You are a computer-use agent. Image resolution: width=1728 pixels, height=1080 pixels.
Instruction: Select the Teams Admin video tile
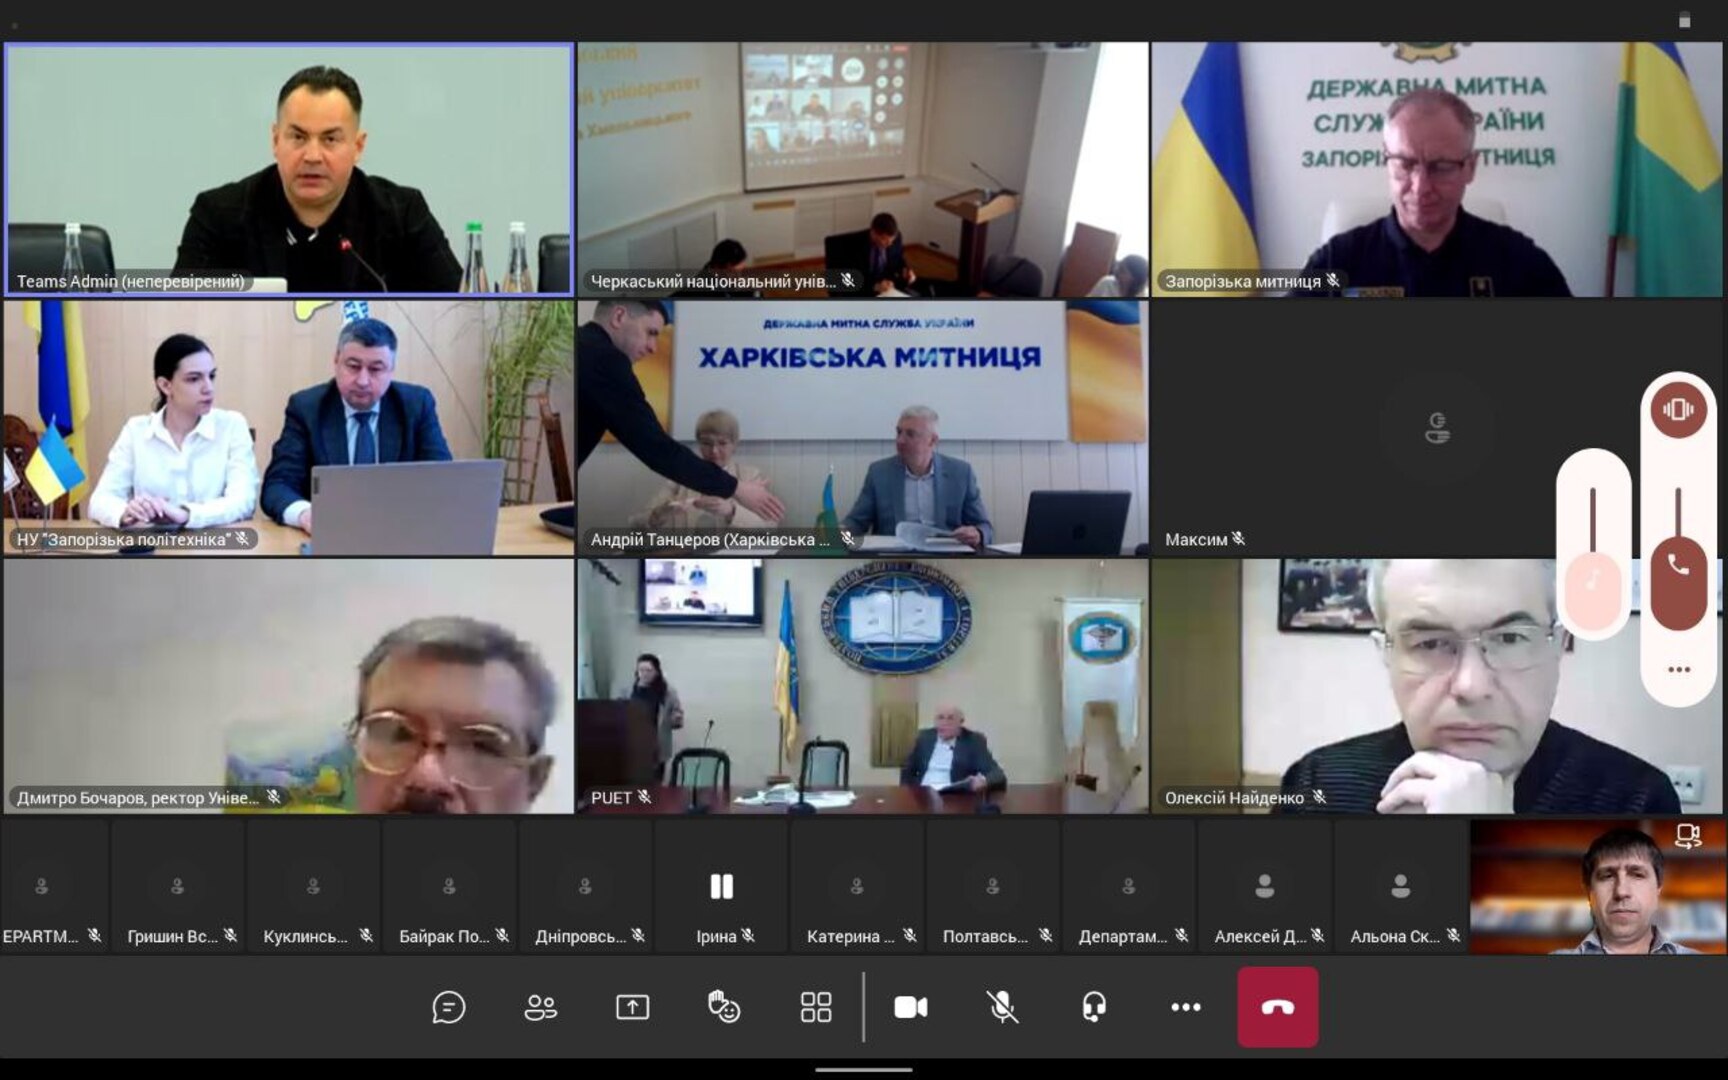[289, 168]
